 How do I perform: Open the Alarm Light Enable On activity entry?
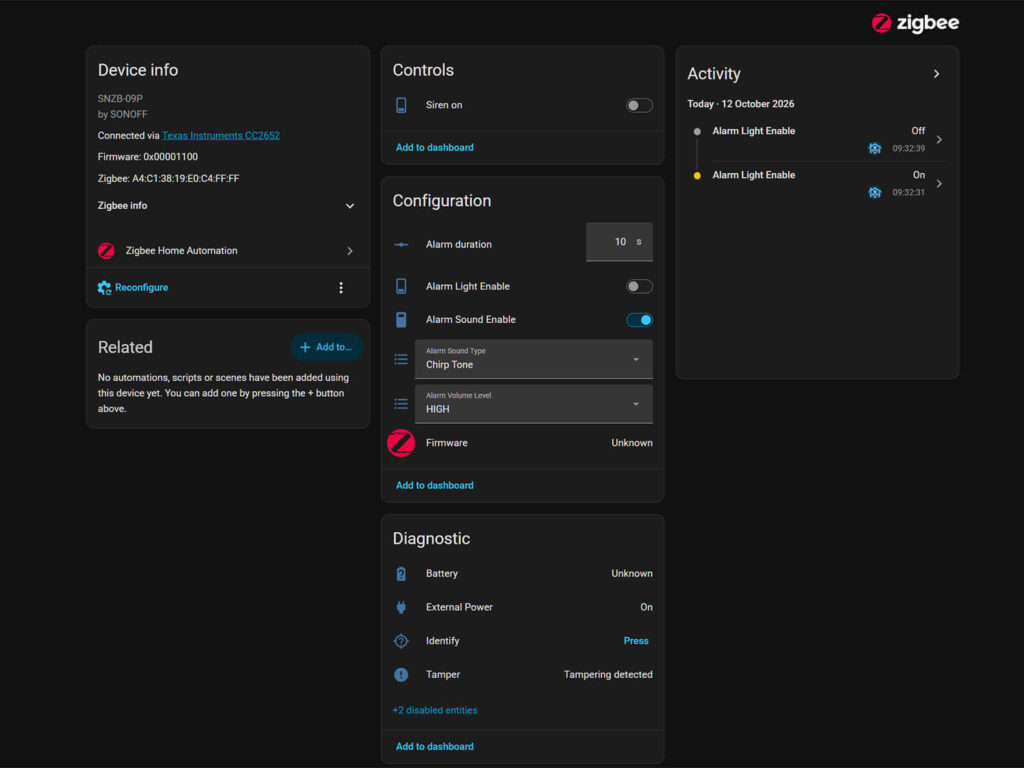tap(818, 184)
